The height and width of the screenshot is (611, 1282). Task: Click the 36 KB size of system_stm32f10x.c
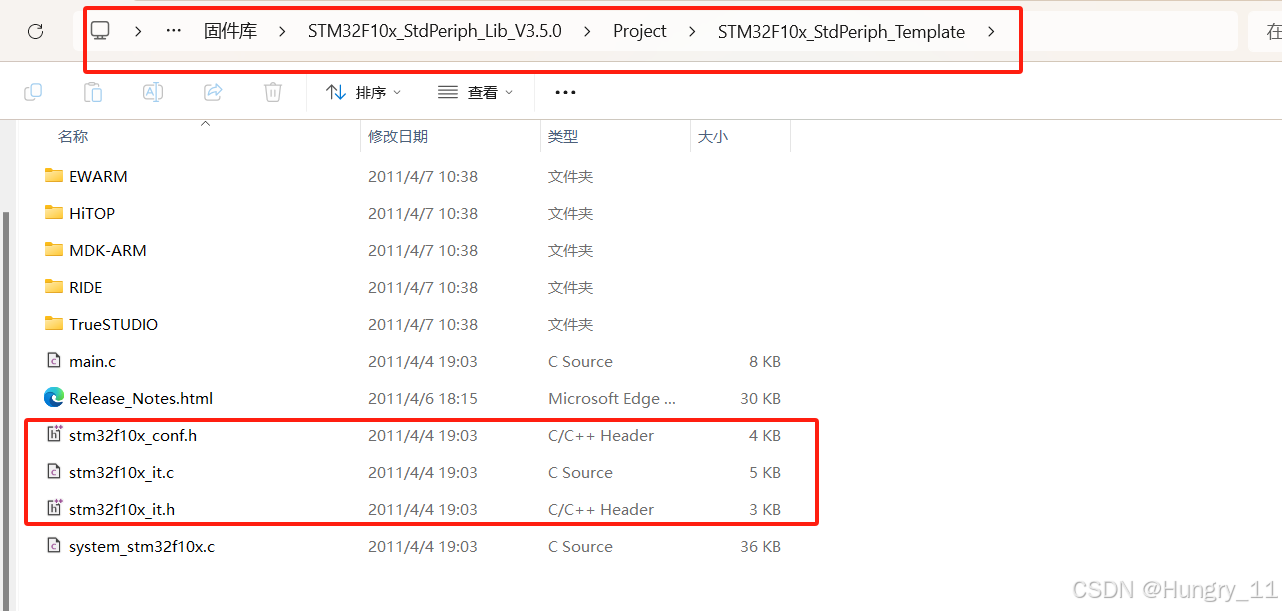[760, 546]
